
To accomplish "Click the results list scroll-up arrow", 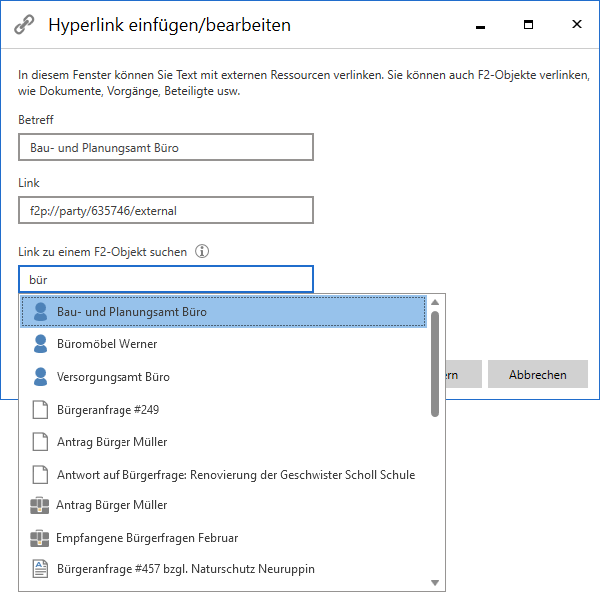I will [435, 302].
